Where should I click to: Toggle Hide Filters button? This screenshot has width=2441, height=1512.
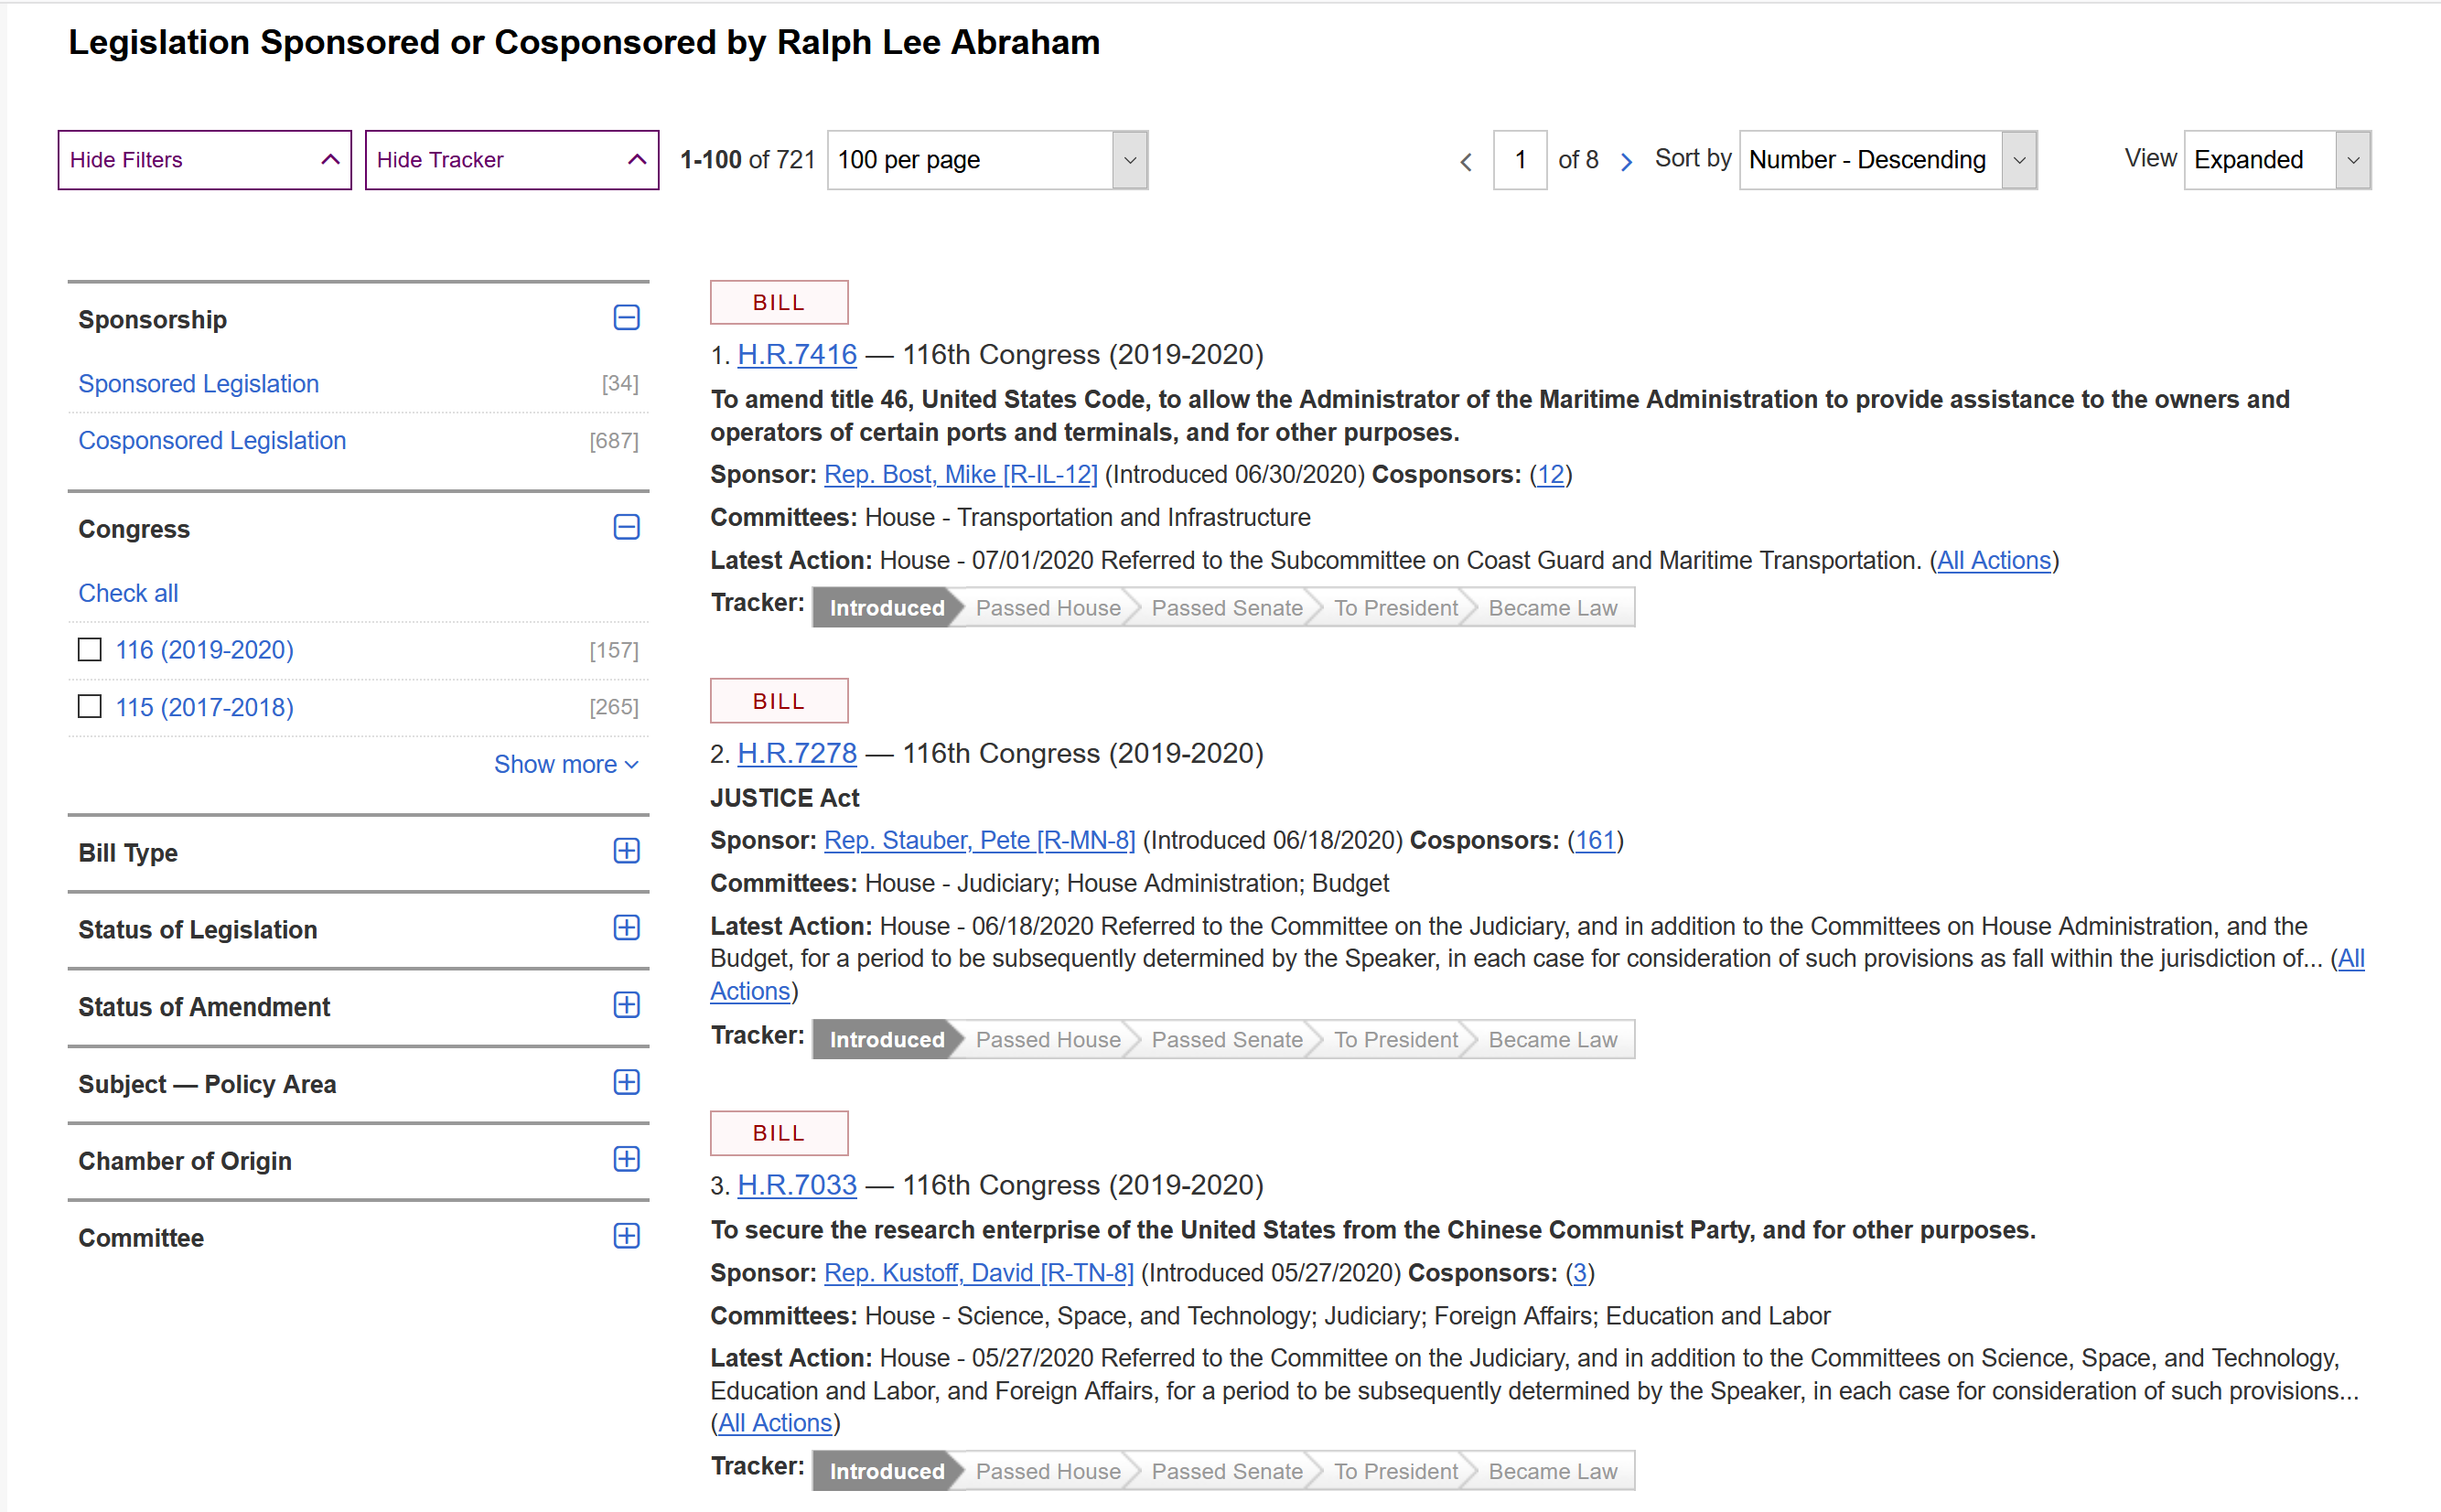point(204,160)
